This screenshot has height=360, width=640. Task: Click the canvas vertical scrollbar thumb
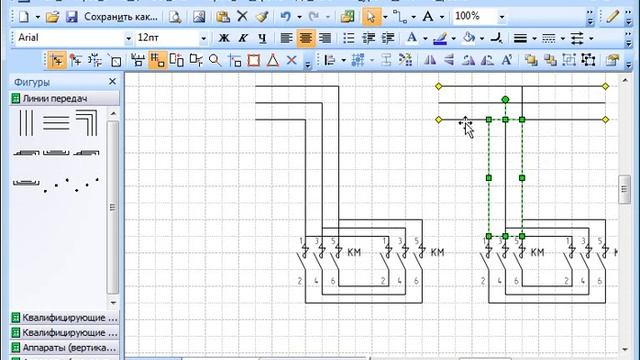pos(624,189)
